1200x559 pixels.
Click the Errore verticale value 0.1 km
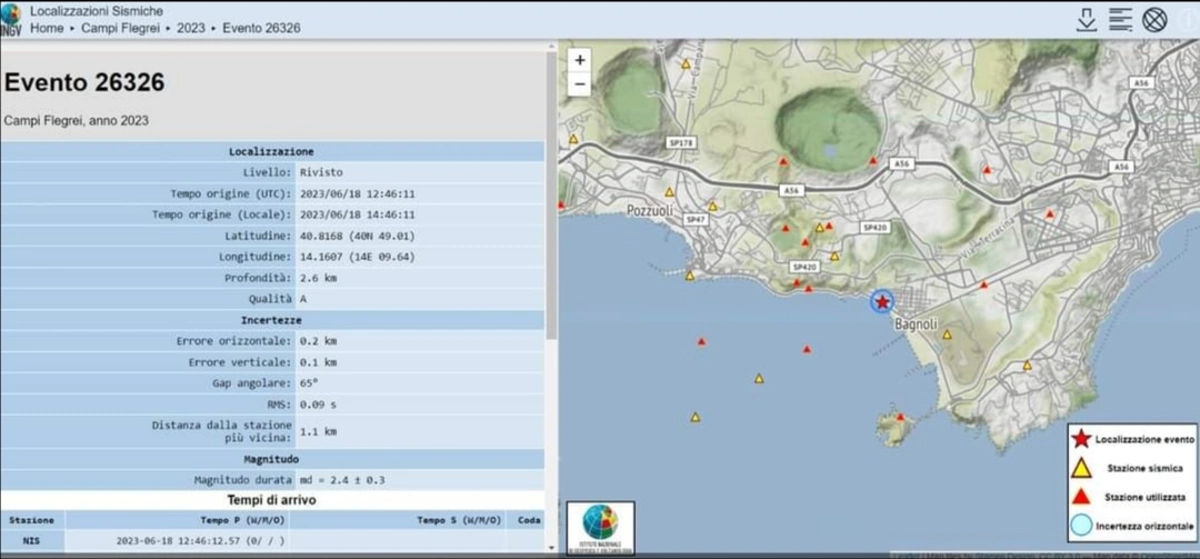tap(318, 362)
